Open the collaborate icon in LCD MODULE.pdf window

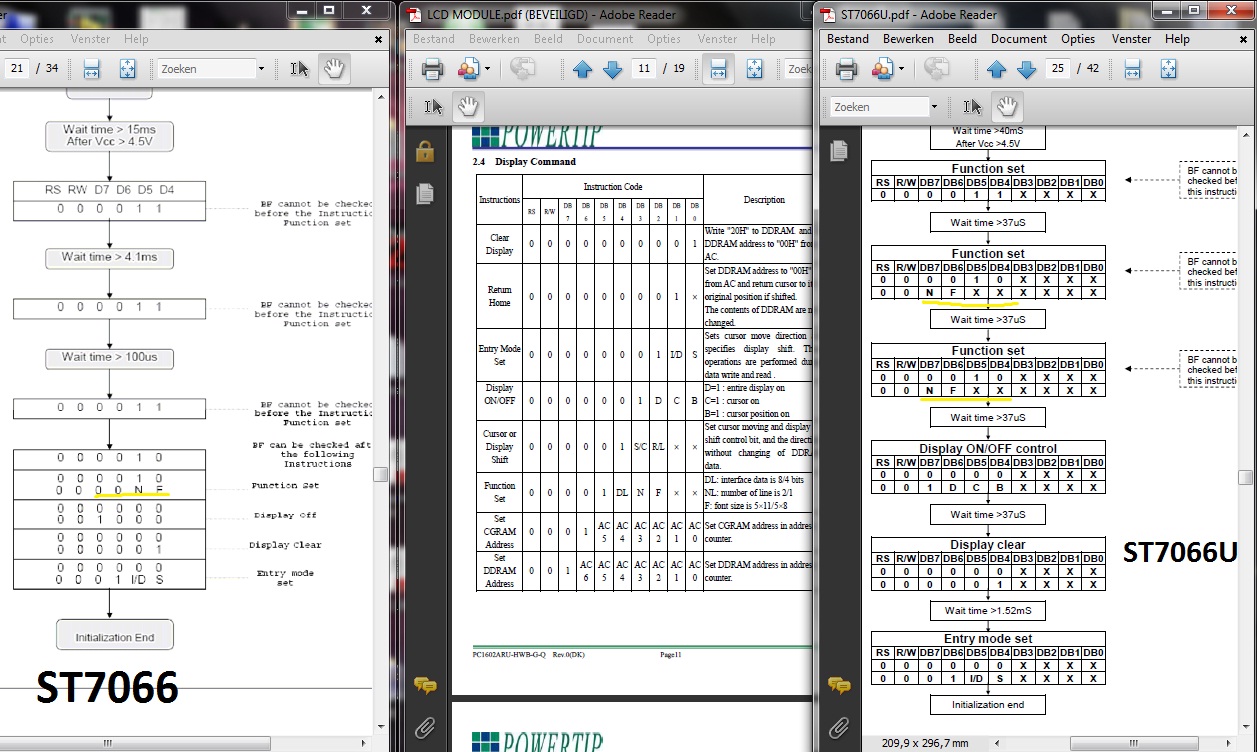point(467,69)
